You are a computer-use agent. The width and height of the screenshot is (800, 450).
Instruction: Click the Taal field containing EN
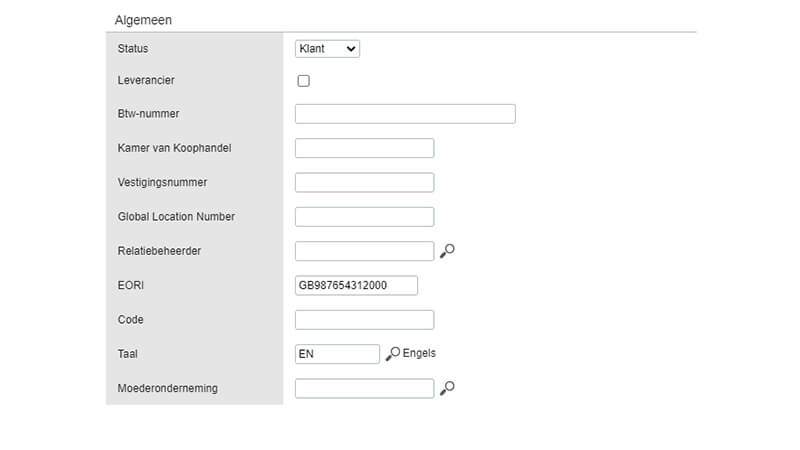(337, 354)
